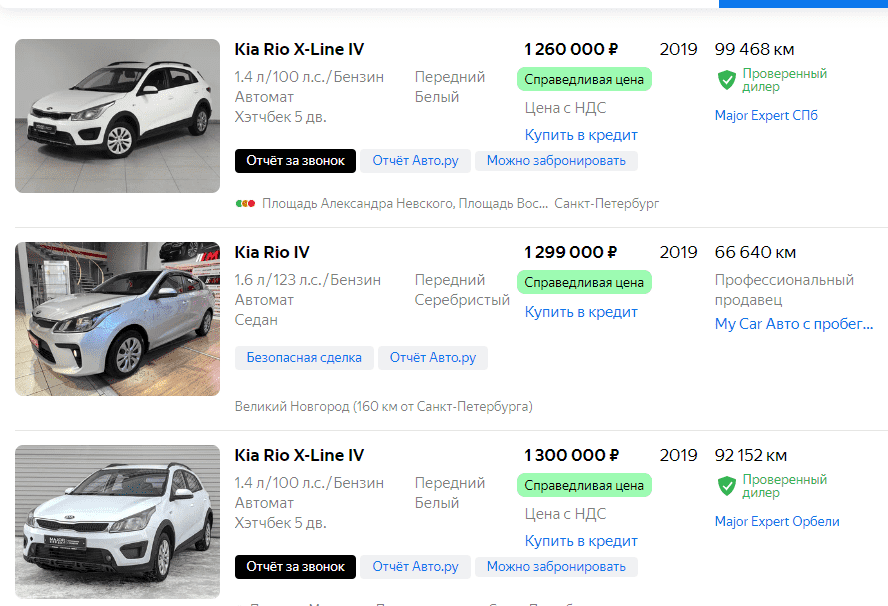This screenshot has height=606, width=888.
Task: Open the Major Expert СПб dealer link
Action: tap(766, 116)
